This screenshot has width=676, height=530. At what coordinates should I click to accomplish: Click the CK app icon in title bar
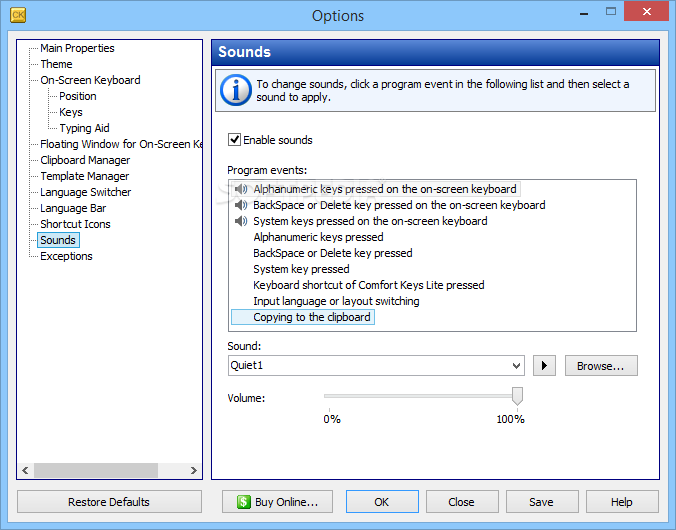(x=18, y=15)
